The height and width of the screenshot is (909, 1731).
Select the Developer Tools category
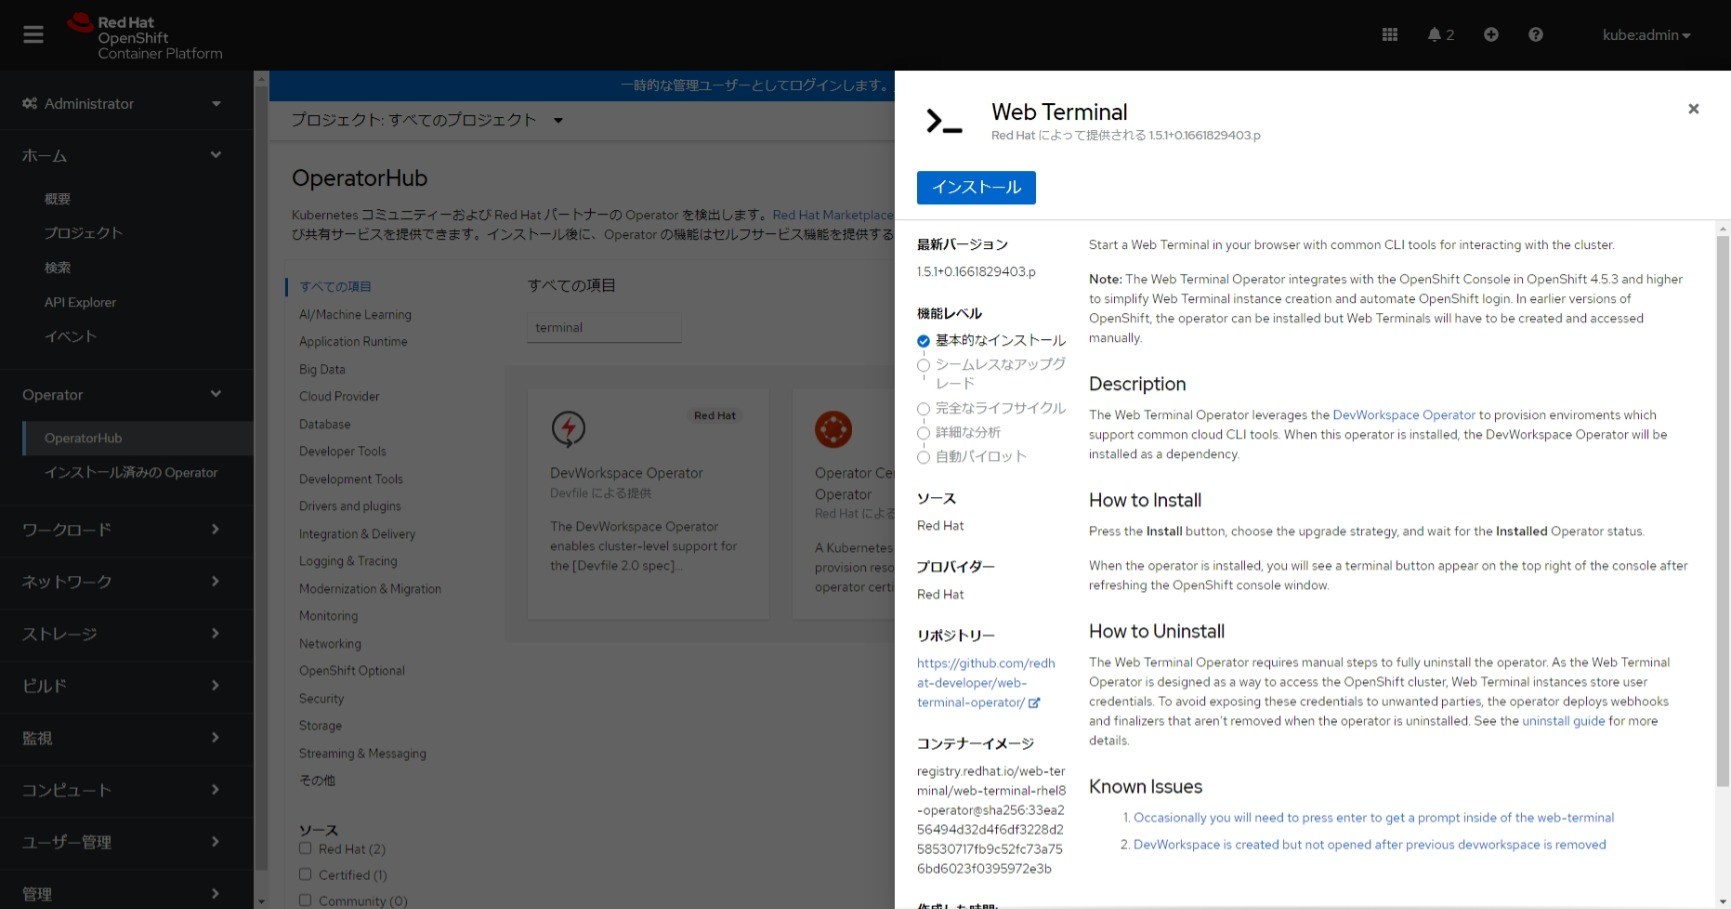coord(342,452)
